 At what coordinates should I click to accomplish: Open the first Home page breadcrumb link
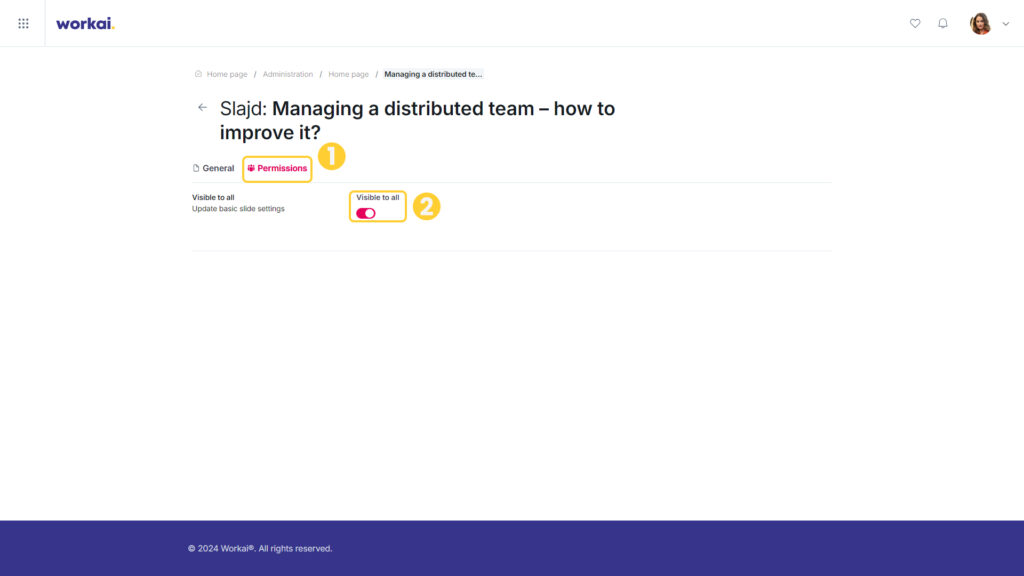pyautogui.click(x=227, y=74)
